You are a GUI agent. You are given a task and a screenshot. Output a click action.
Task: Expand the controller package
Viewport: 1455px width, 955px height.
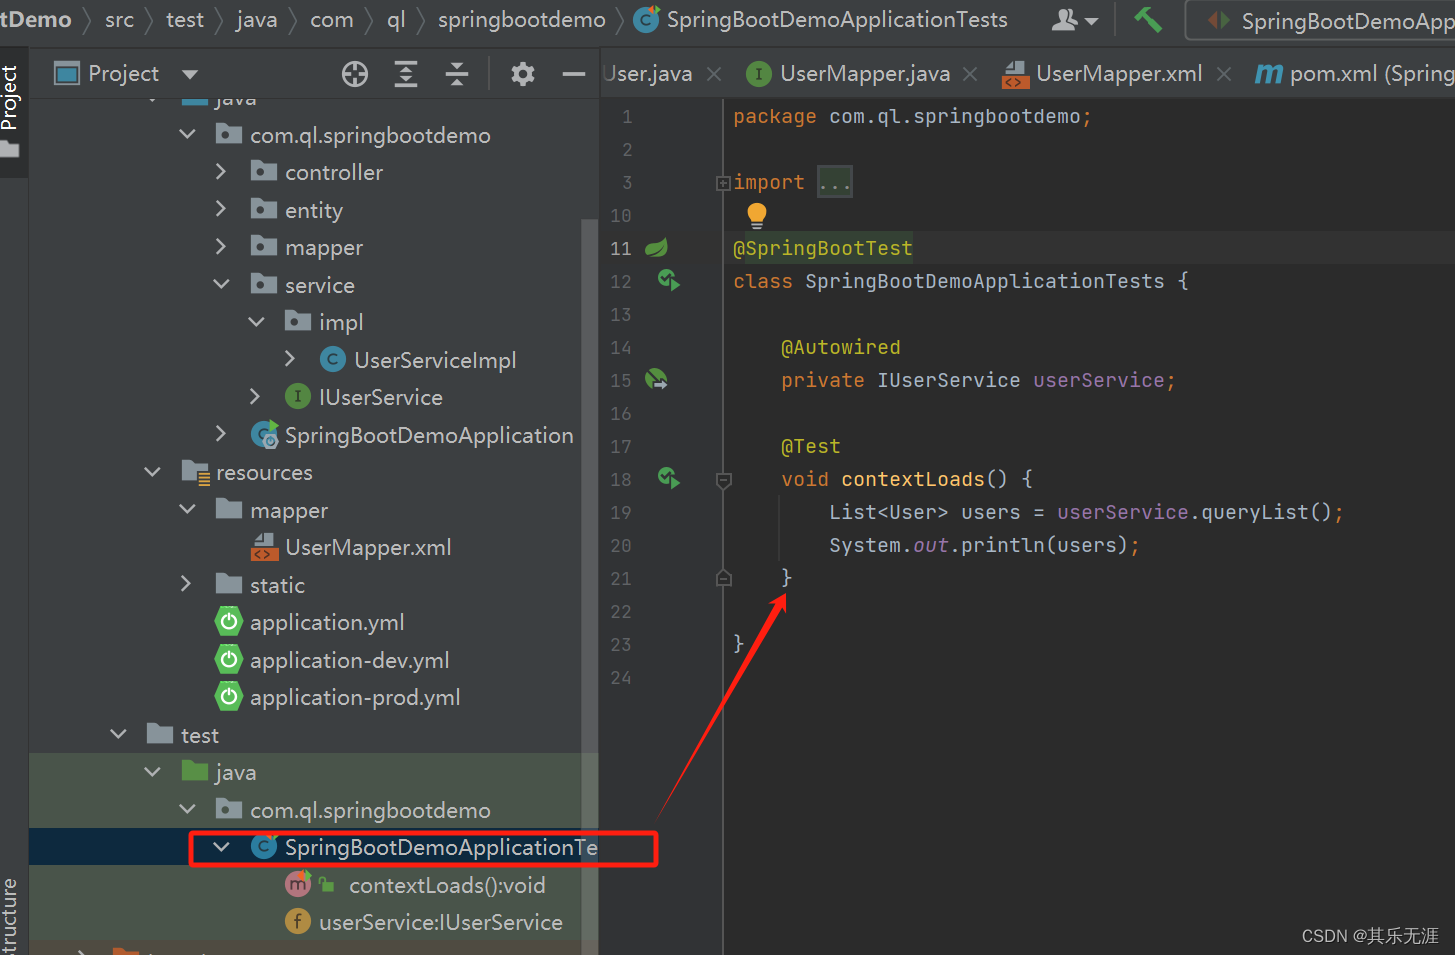tap(221, 172)
